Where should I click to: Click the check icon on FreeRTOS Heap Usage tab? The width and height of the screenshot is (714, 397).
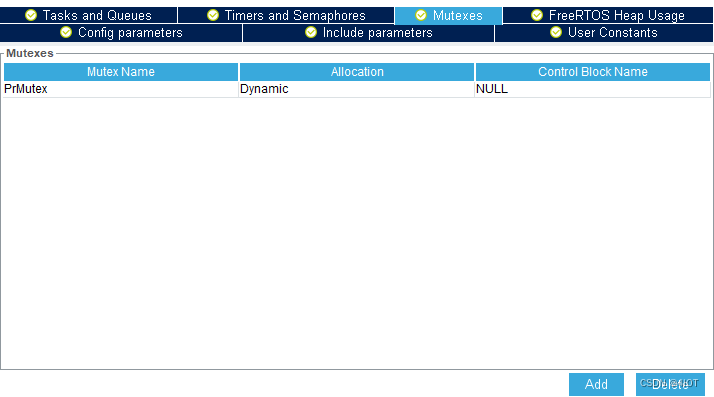[537, 15]
